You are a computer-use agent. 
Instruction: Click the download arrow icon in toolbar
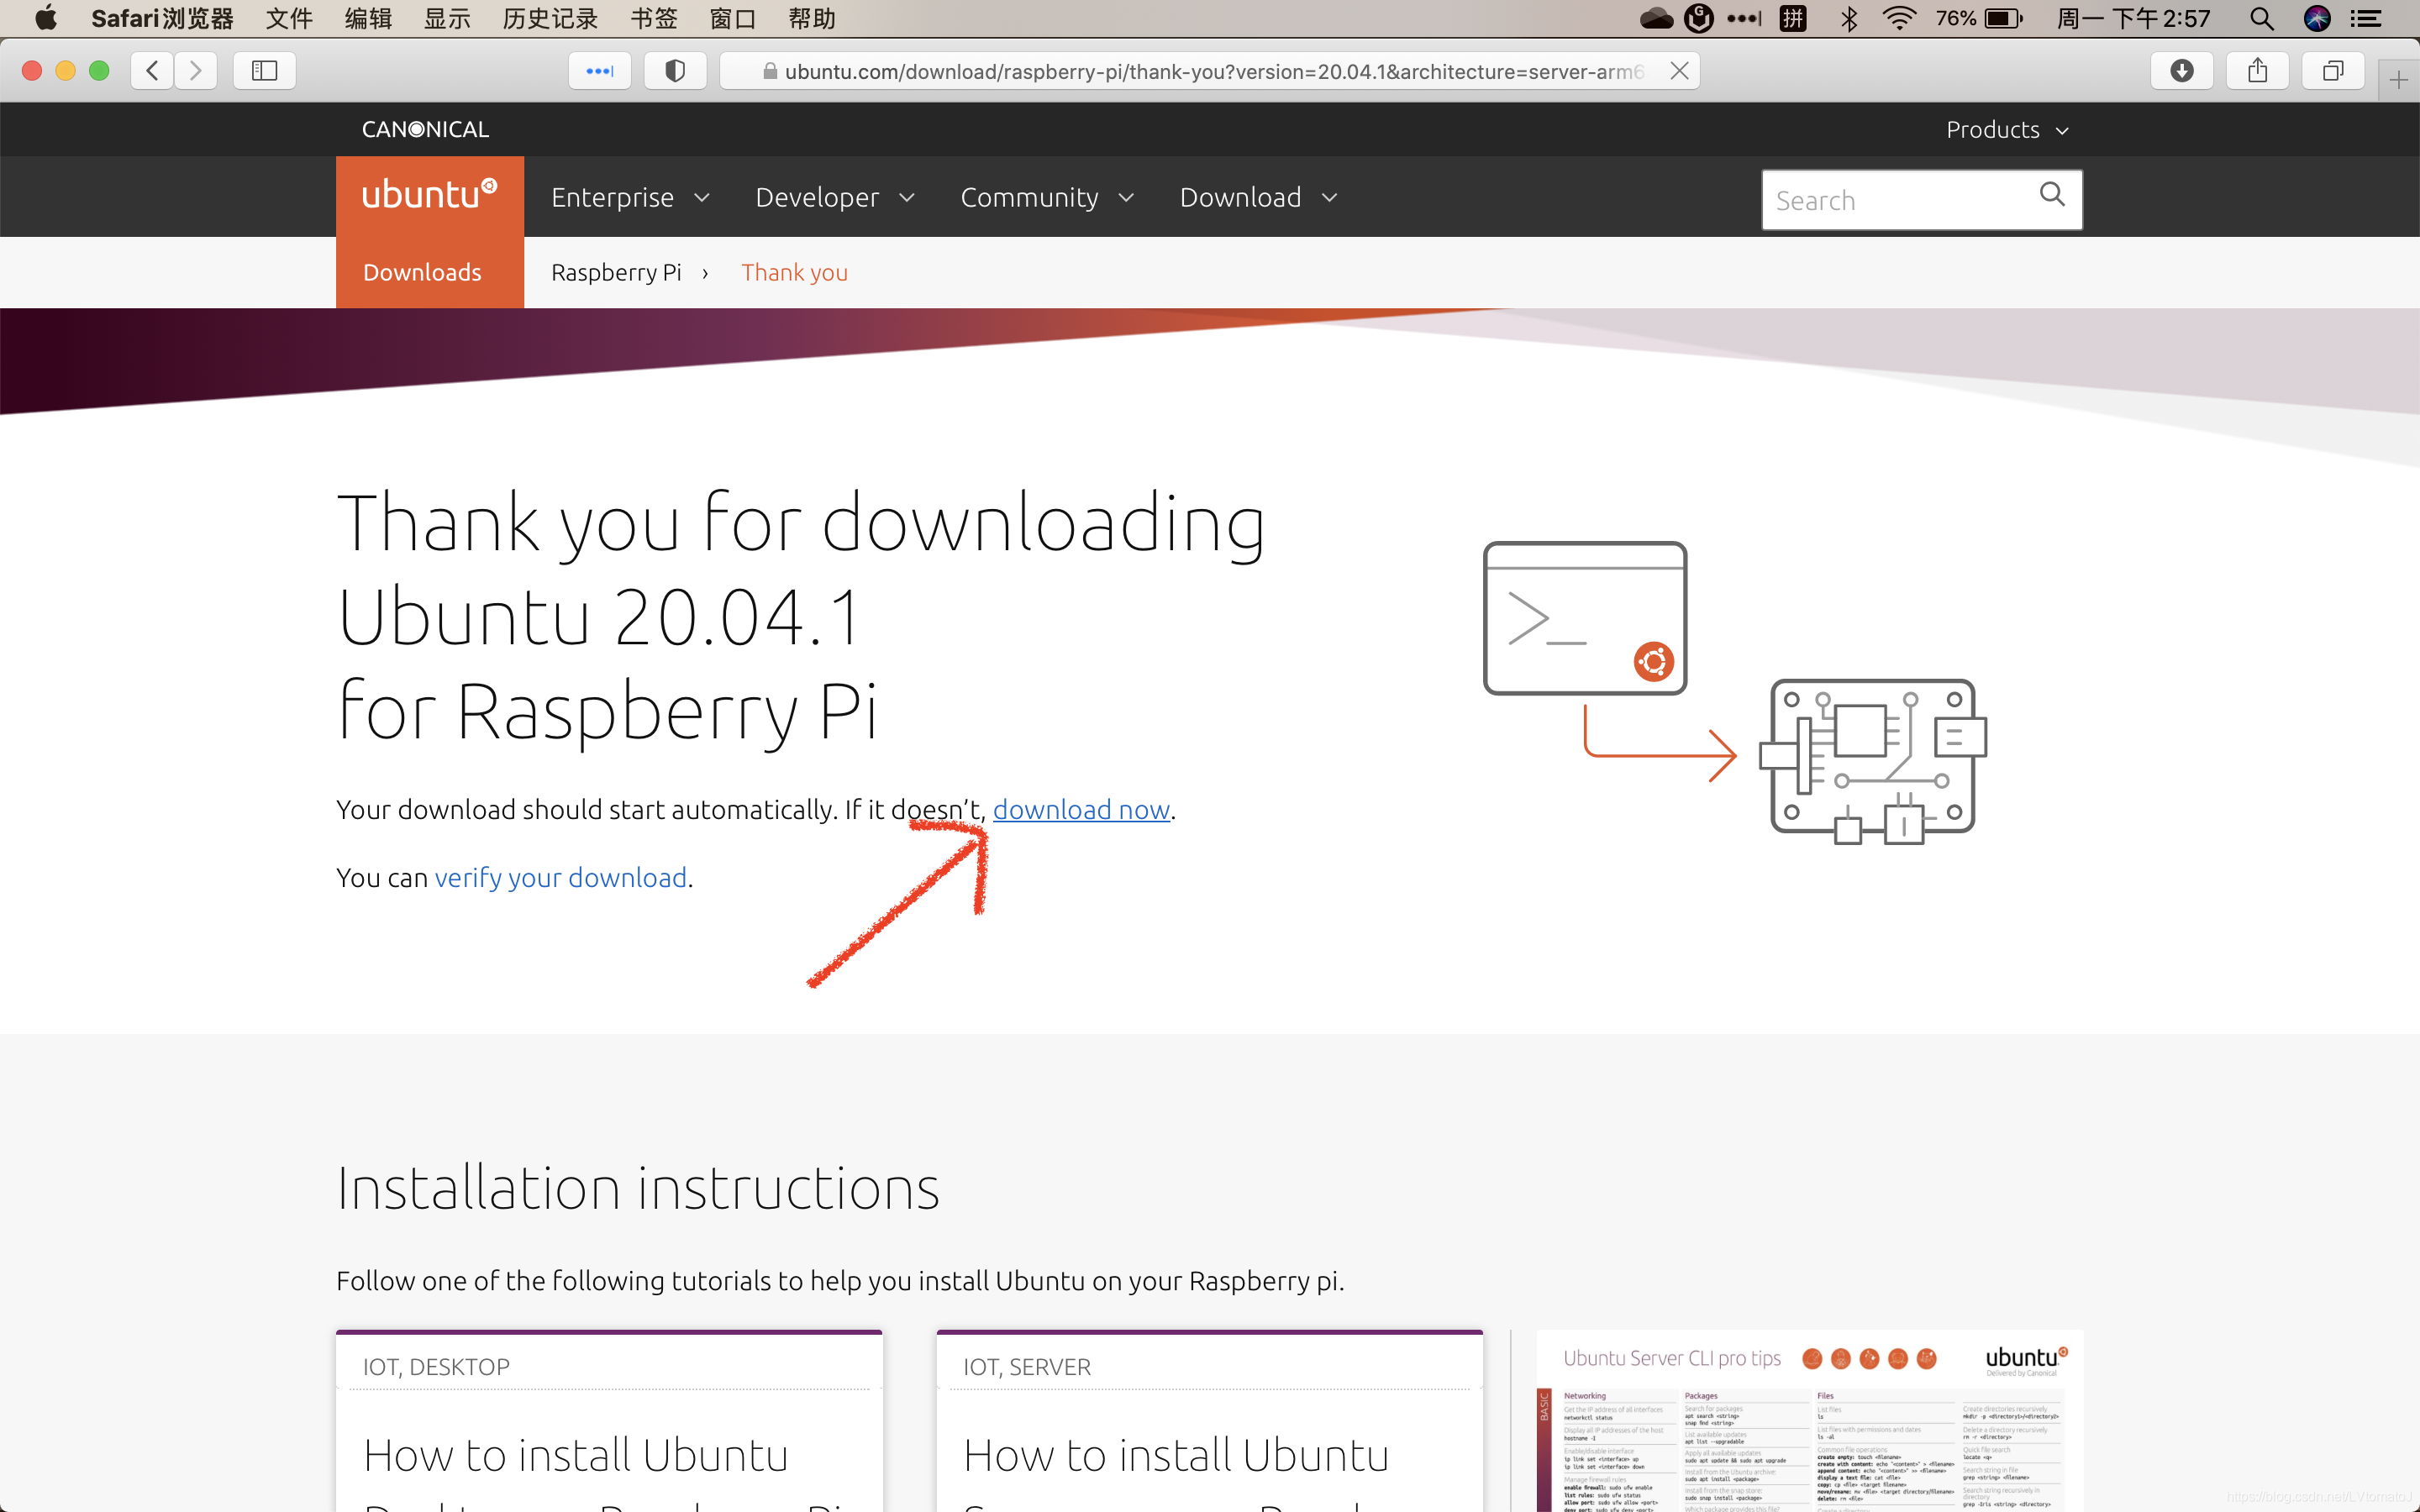coord(2180,70)
